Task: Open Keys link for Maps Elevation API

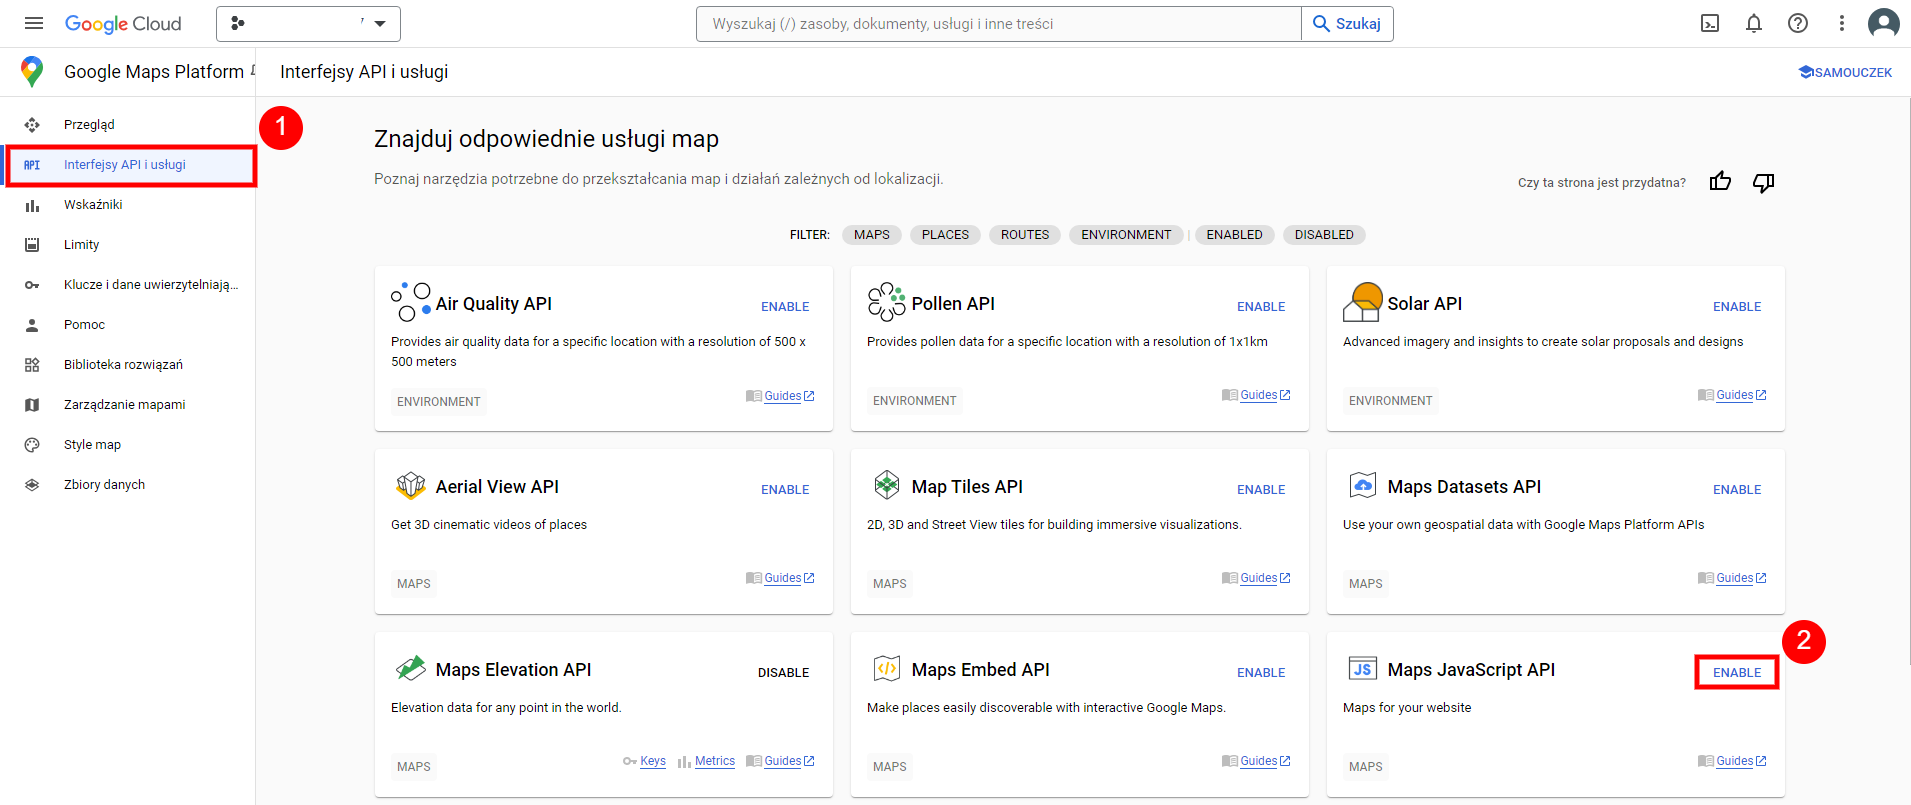Action: 652,761
